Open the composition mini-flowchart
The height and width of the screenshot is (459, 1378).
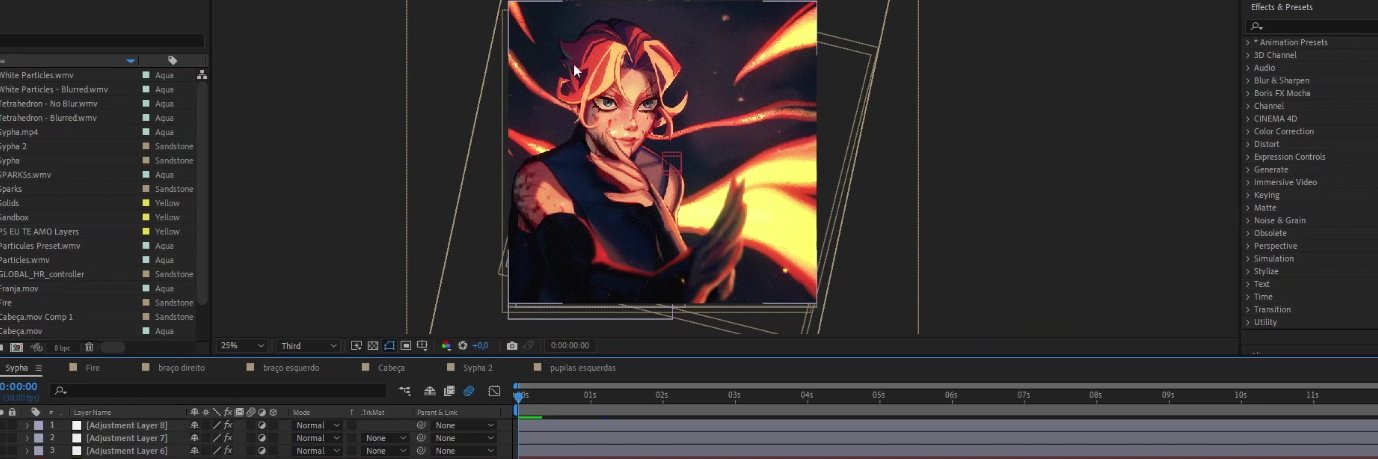point(405,391)
